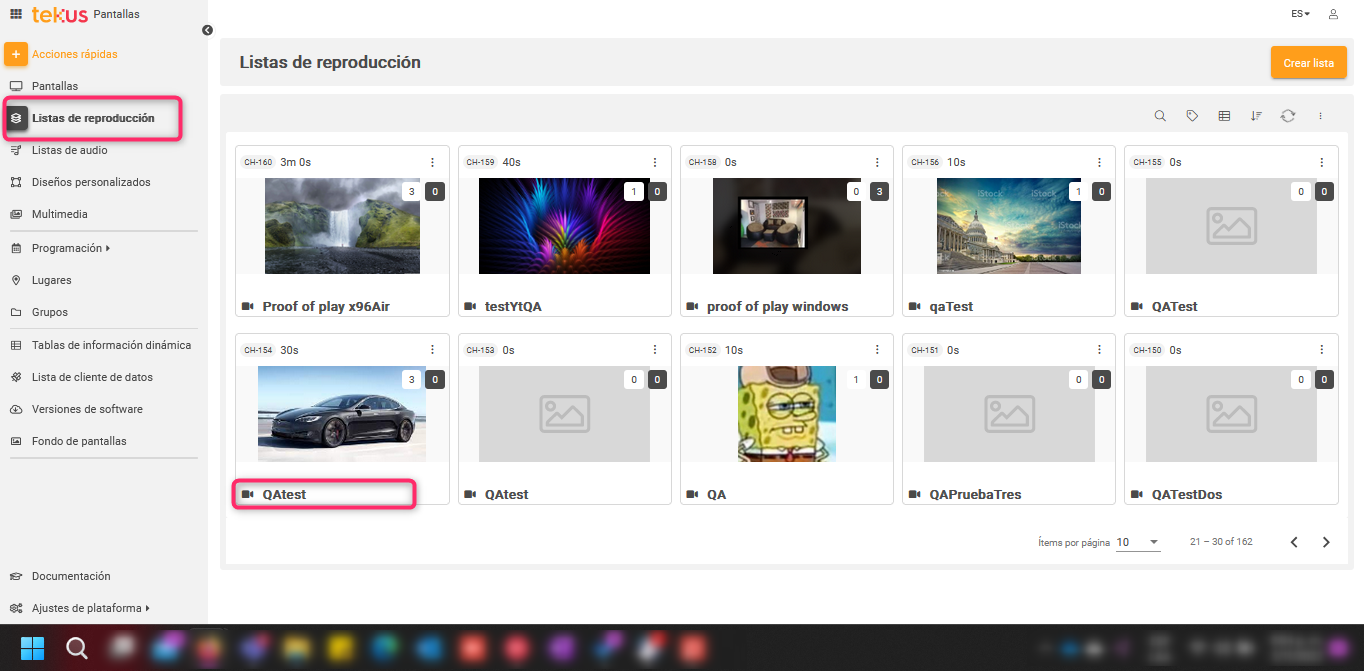Image resolution: width=1364 pixels, height=671 pixels.
Task: Open the three-dot menu on testYtQA card
Action: click(655, 162)
